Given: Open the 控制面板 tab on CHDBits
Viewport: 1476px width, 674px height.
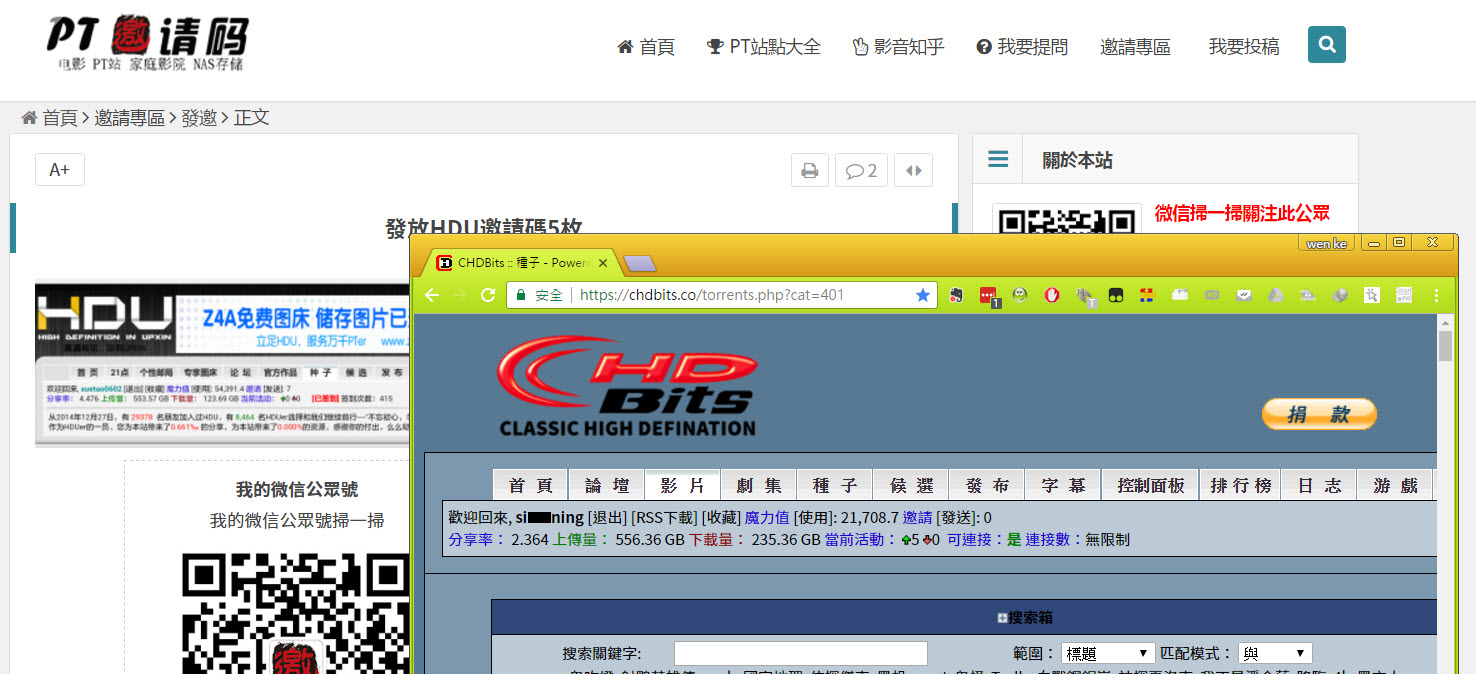Looking at the screenshot, I should 1149,485.
